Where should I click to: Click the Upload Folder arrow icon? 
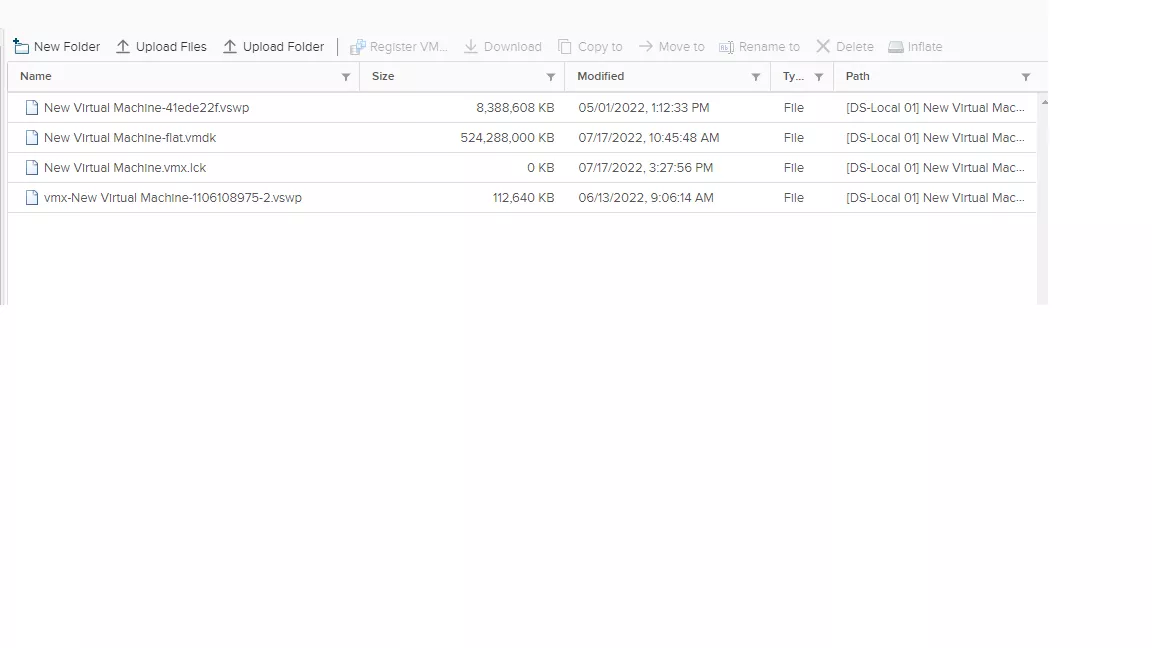tap(230, 47)
